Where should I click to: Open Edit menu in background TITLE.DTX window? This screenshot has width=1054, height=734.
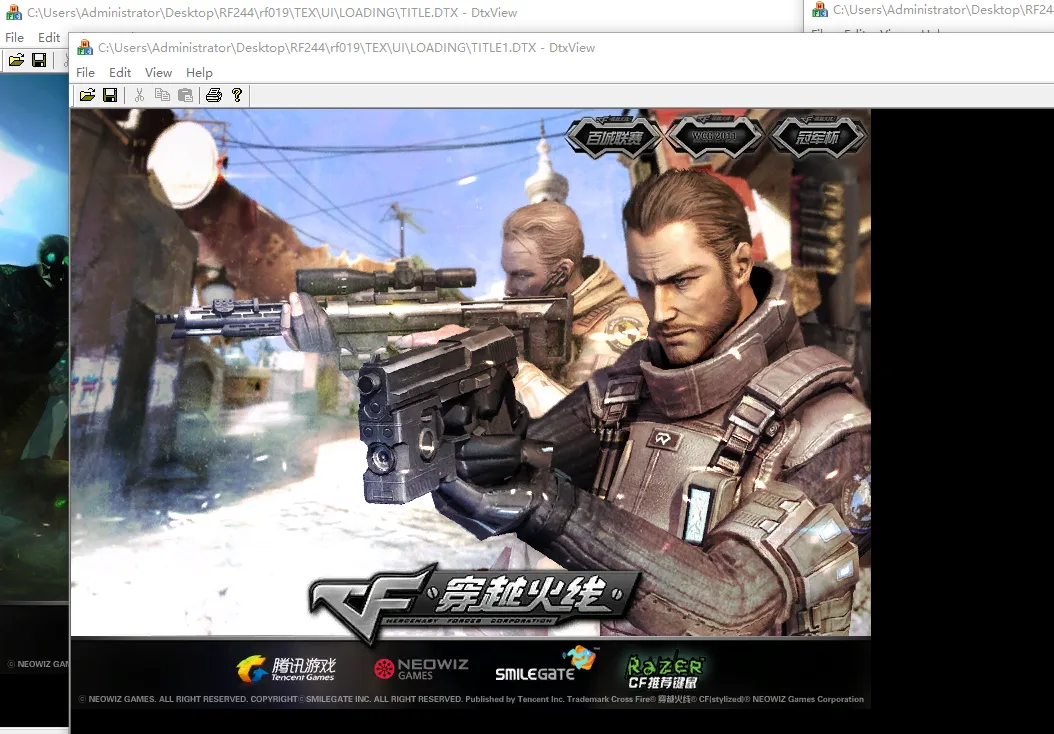pos(49,37)
